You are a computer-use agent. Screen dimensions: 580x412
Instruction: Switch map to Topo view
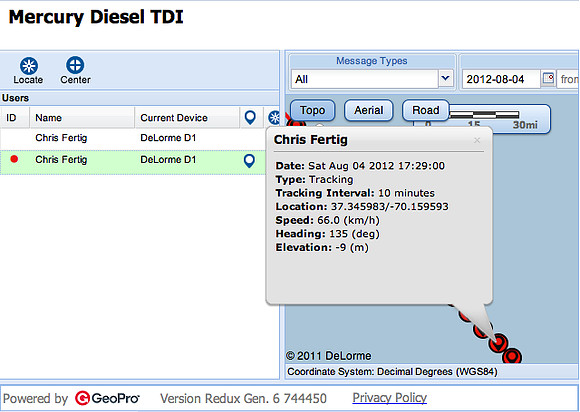pos(313,110)
